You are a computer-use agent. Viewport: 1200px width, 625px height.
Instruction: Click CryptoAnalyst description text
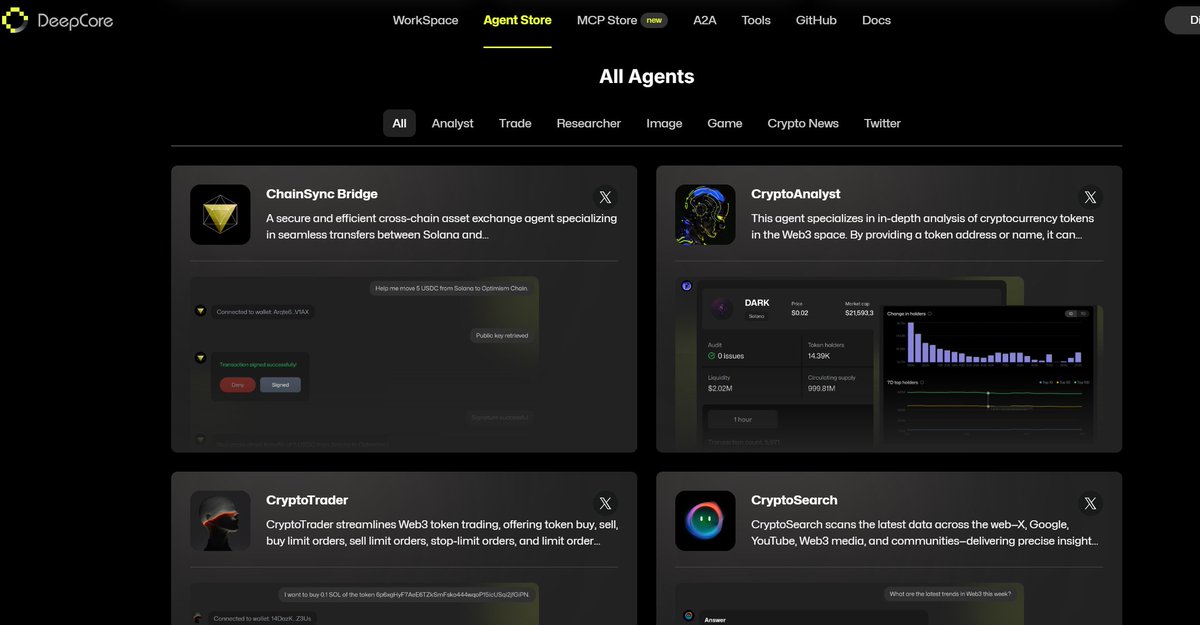pos(923,226)
